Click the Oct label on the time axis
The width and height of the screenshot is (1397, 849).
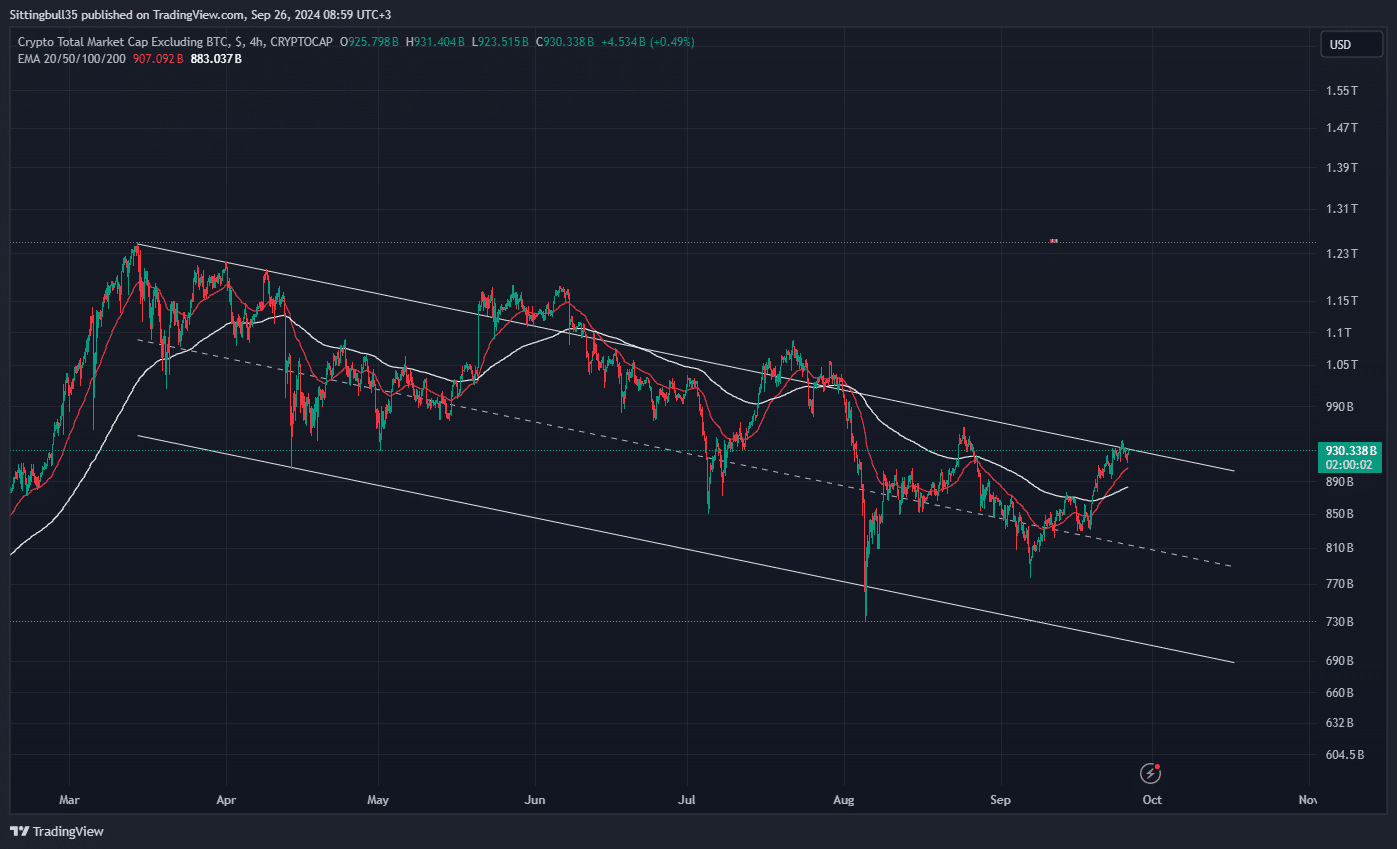click(x=1152, y=800)
